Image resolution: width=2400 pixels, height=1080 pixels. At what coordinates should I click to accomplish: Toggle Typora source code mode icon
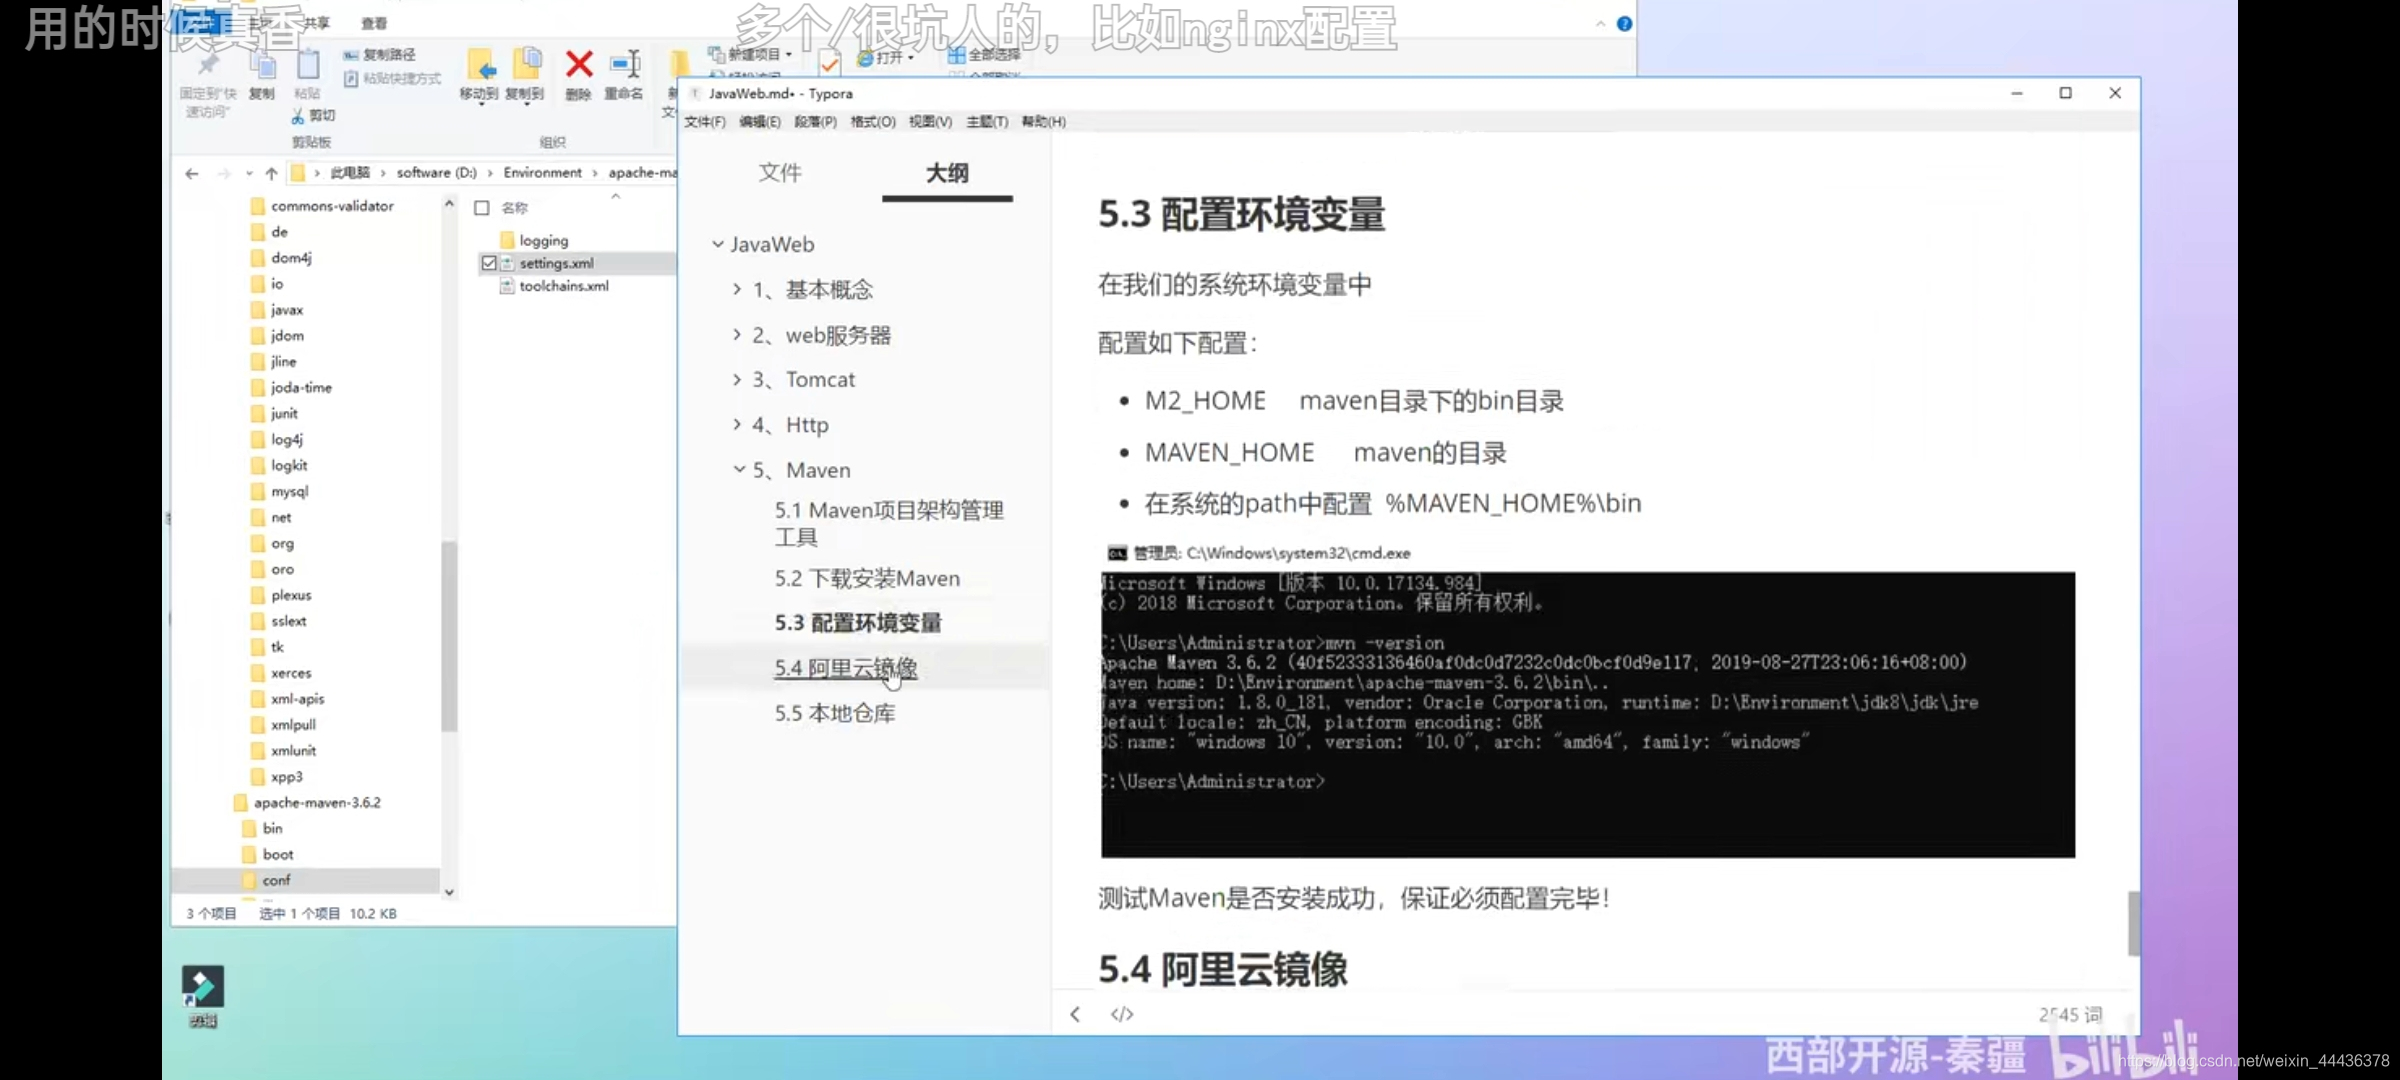pyautogui.click(x=1122, y=1015)
